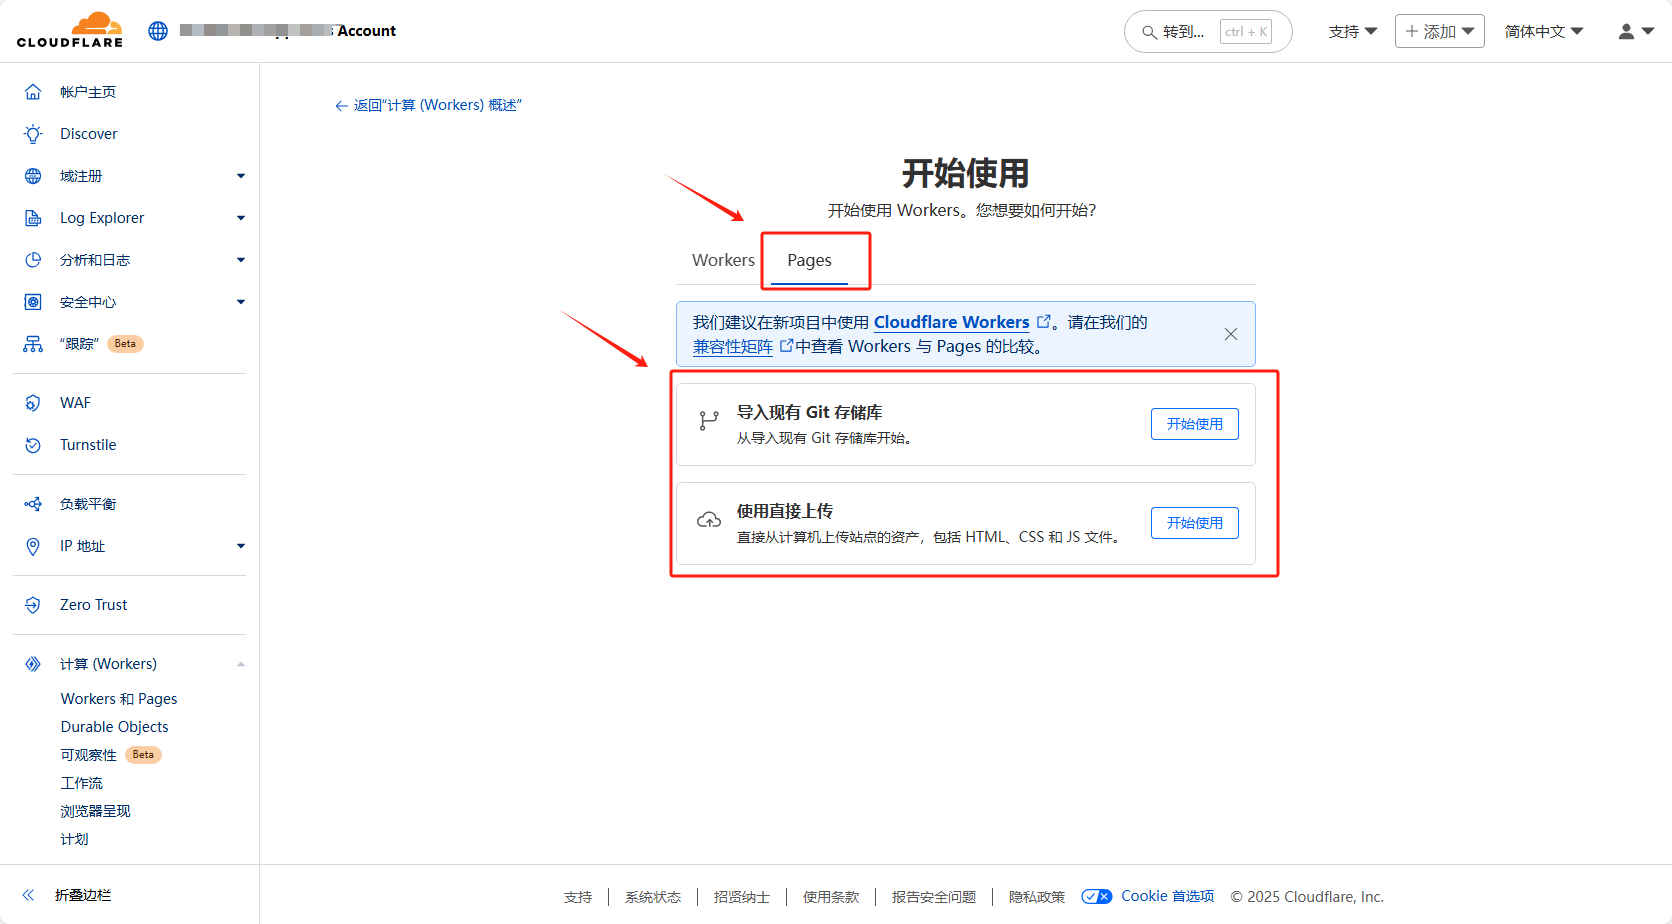Click the load balancing icon in sidebar
Image resolution: width=1672 pixels, height=924 pixels.
33,504
